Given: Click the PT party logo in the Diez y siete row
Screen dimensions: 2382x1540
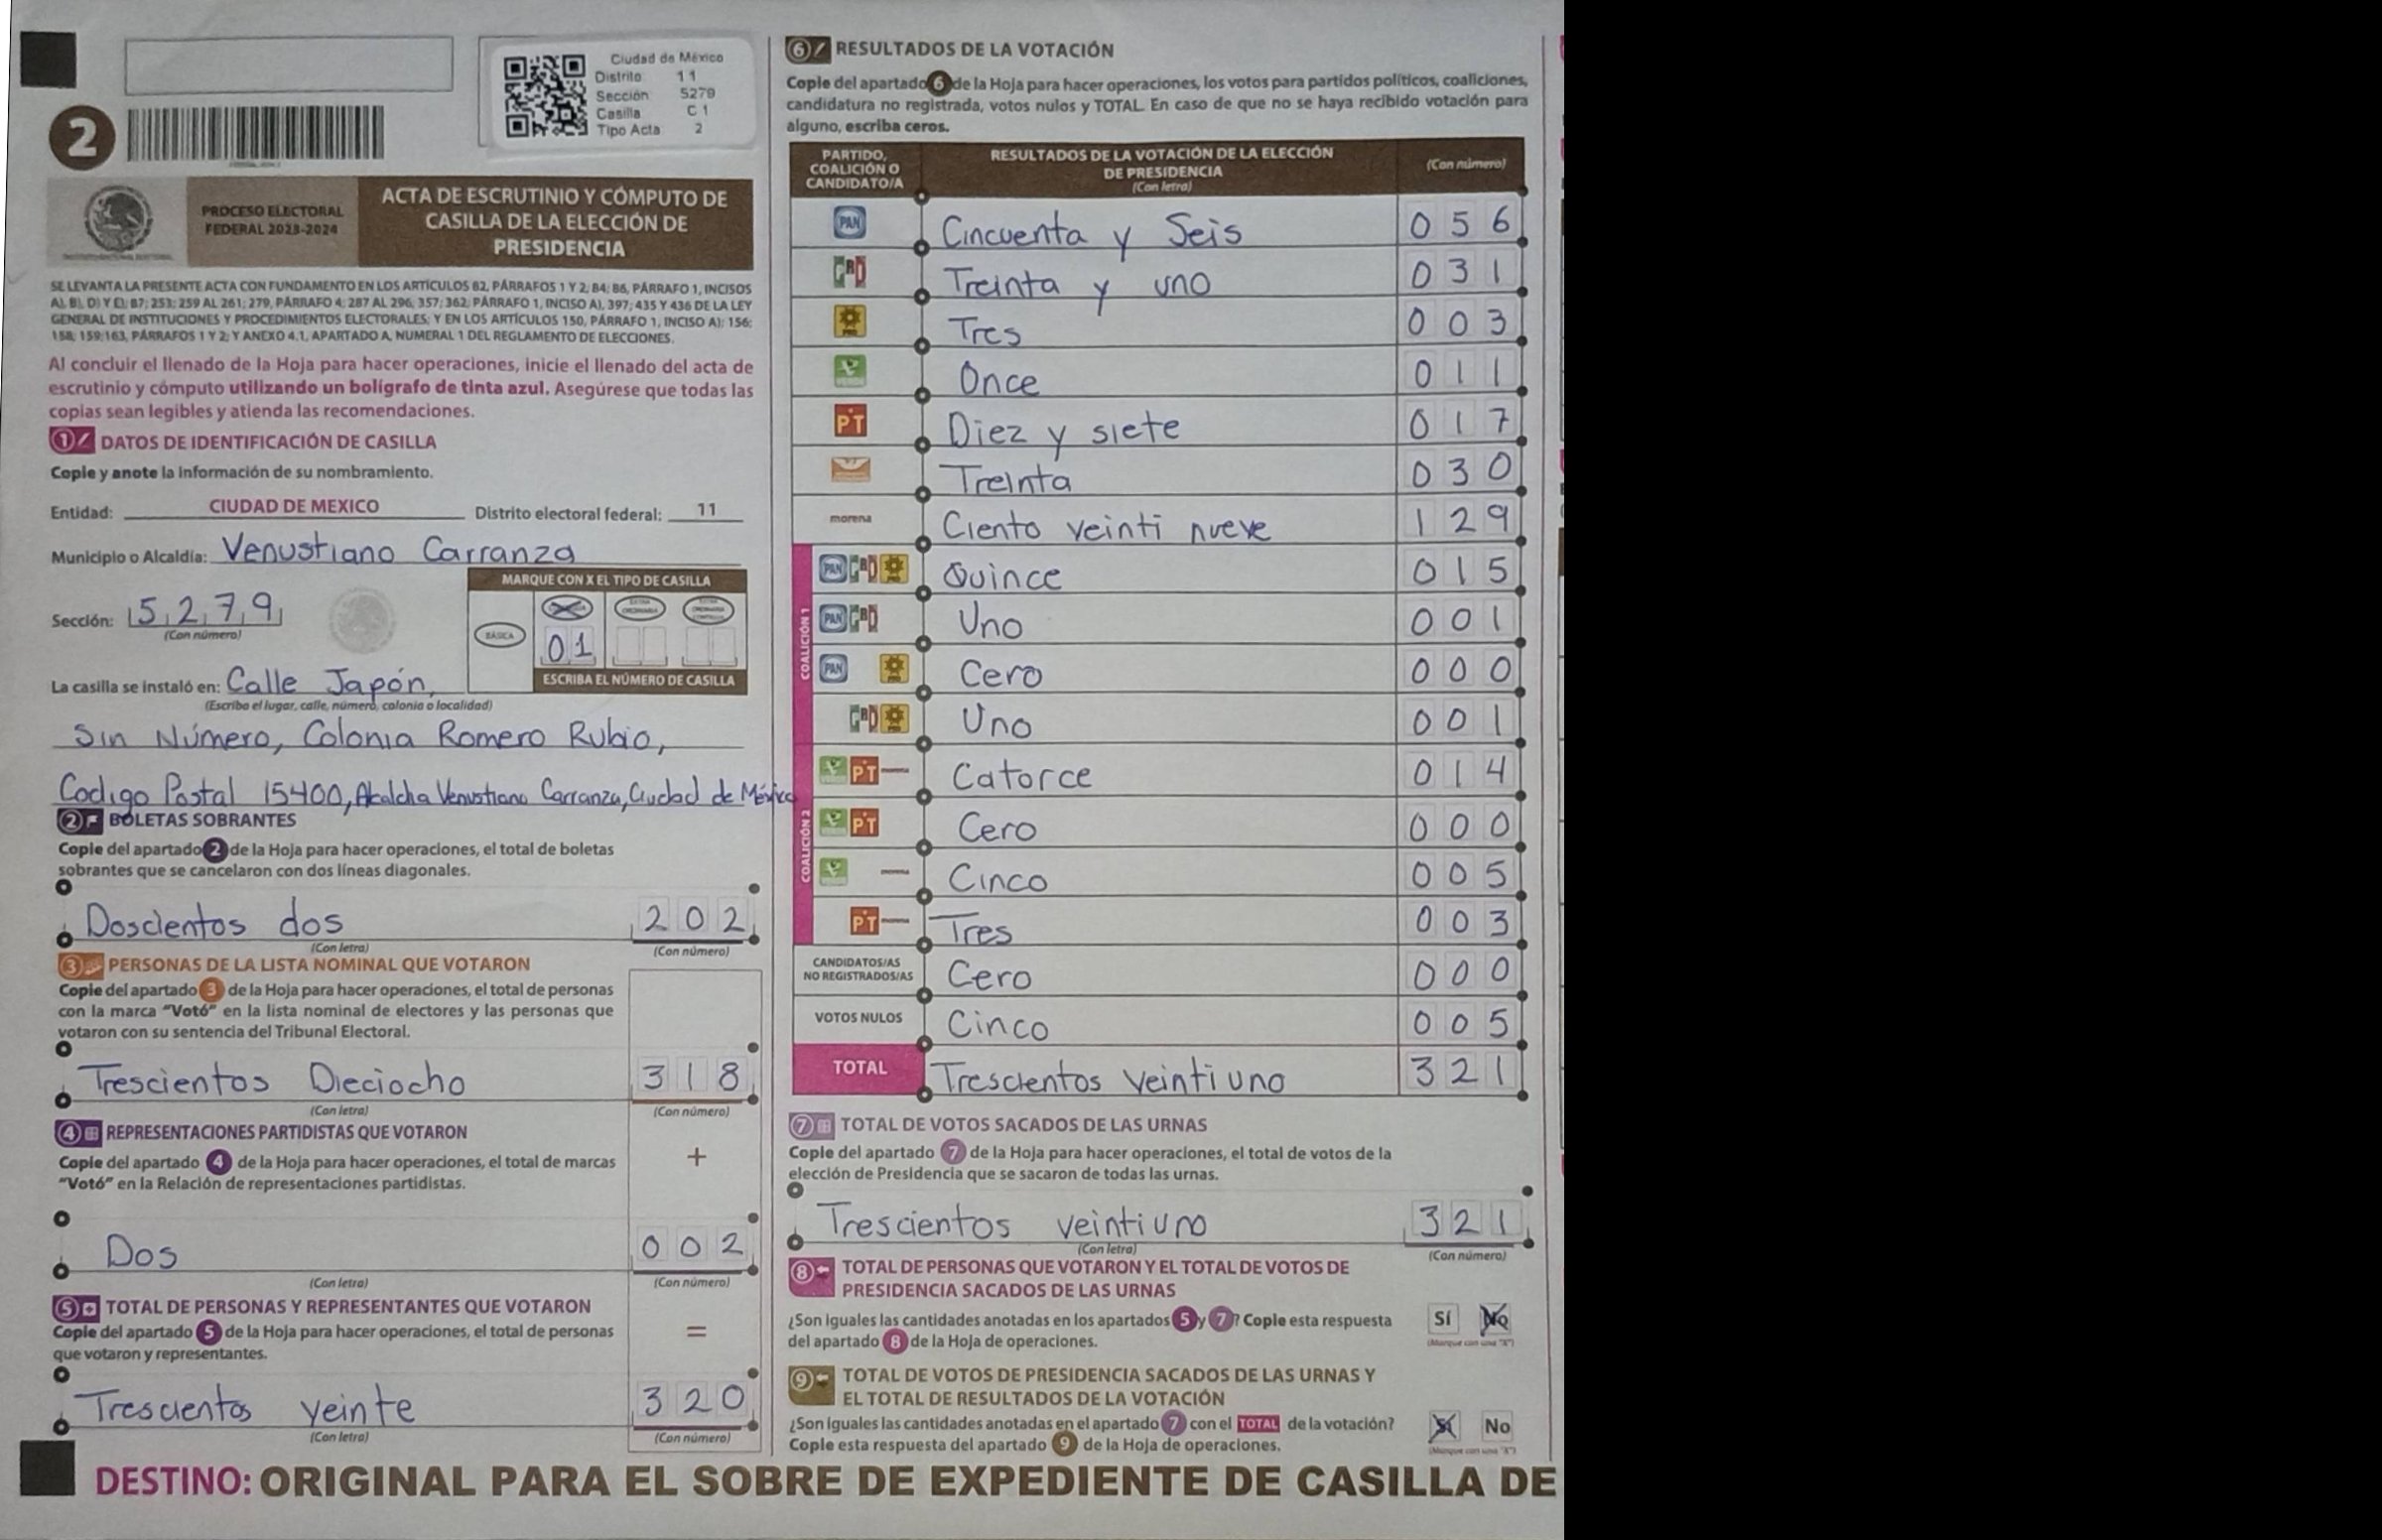Looking at the screenshot, I should point(850,422).
